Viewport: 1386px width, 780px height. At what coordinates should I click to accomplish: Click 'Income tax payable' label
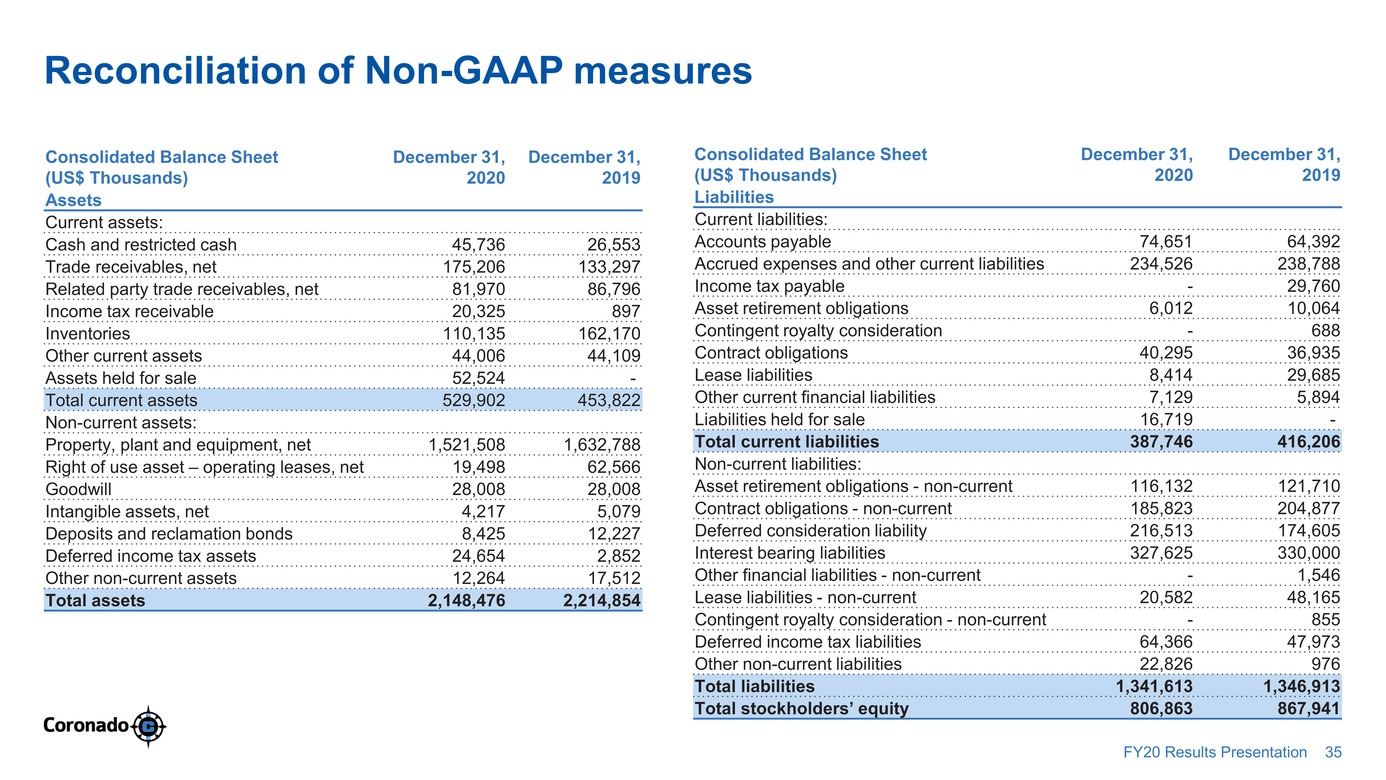click(x=769, y=286)
